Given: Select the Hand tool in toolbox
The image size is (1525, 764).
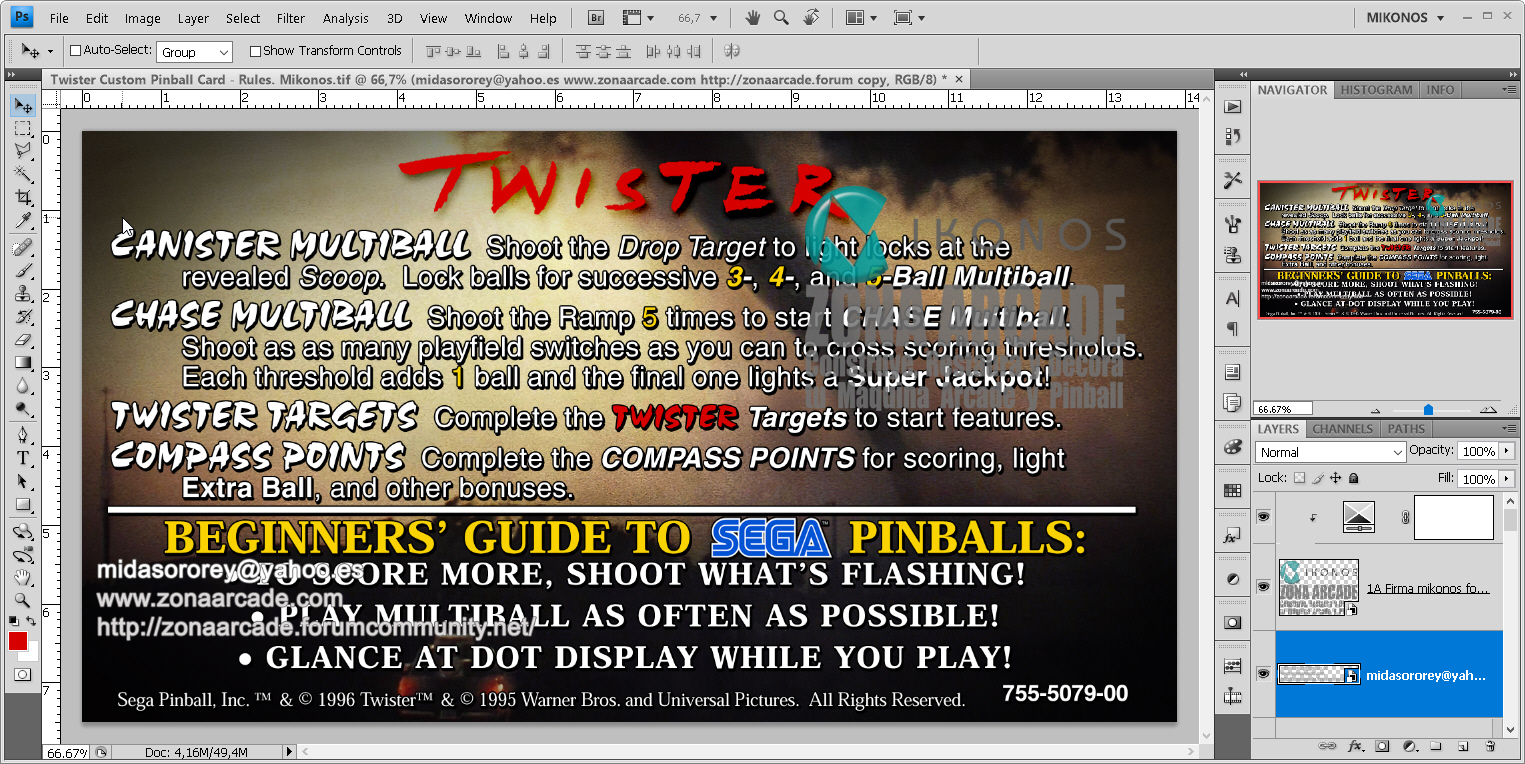Looking at the screenshot, I should [23, 578].
